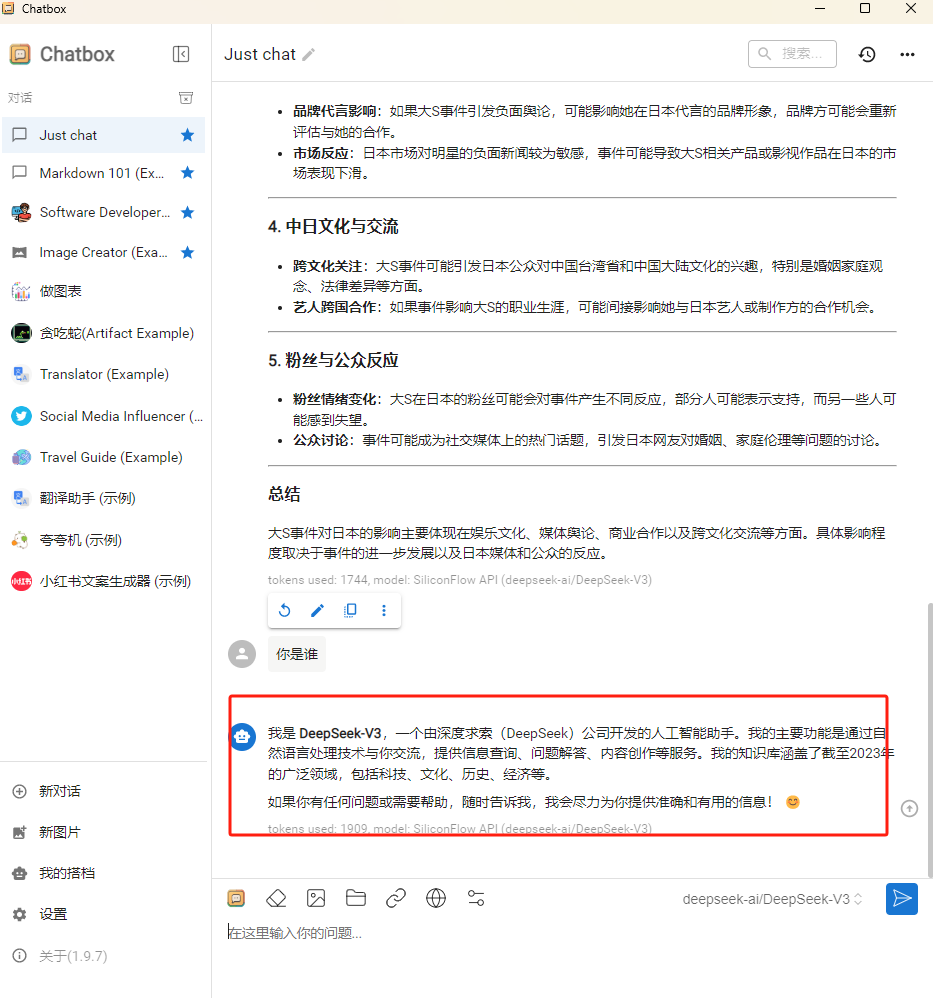Copy message with the copy icon
933x998 pixels.
350,610
